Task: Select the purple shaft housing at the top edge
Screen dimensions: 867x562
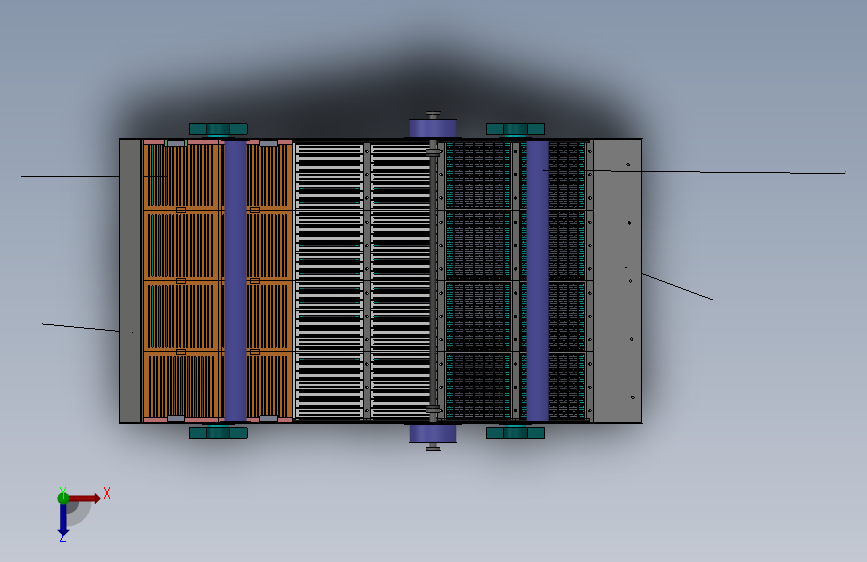Action: 433,128
